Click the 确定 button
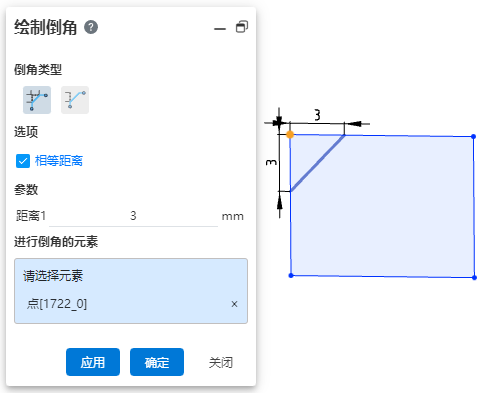 pyautogui.click(x=157, y=362)
